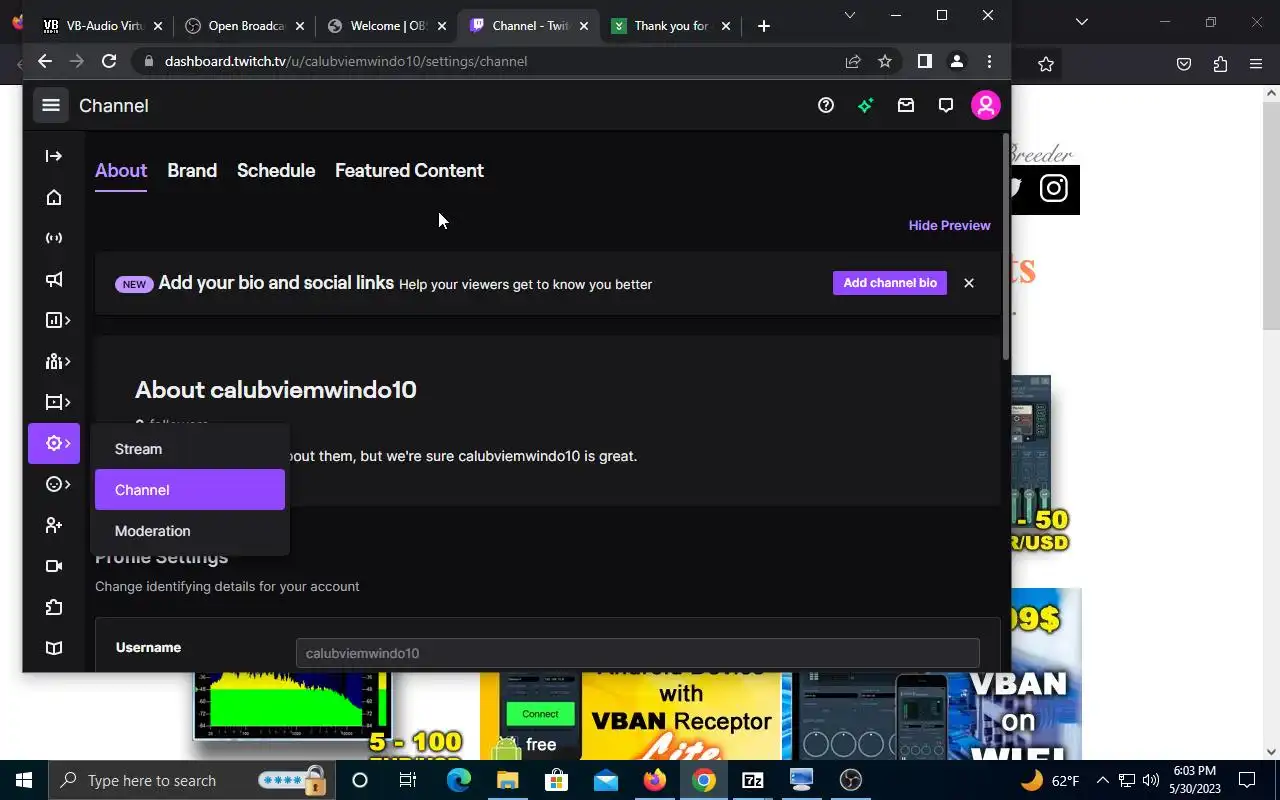The height and width of the screenshot is (800, 1280).
Task: Open the Notifications inbox icon
Action: pos(906,105)
